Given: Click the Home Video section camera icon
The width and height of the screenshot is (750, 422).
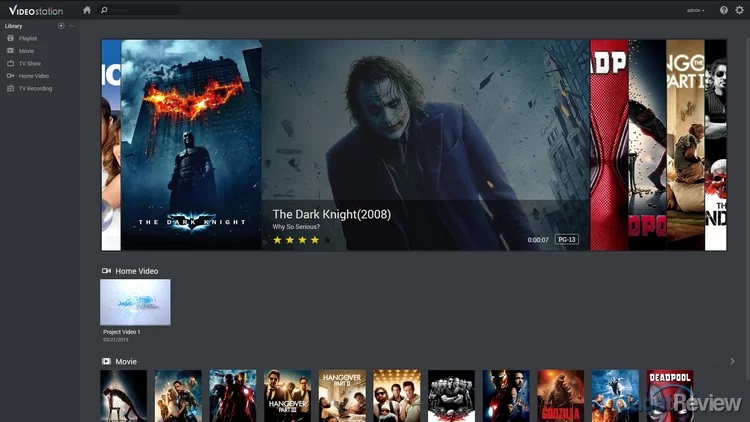Looking at the screenshot, I should 106,271.
